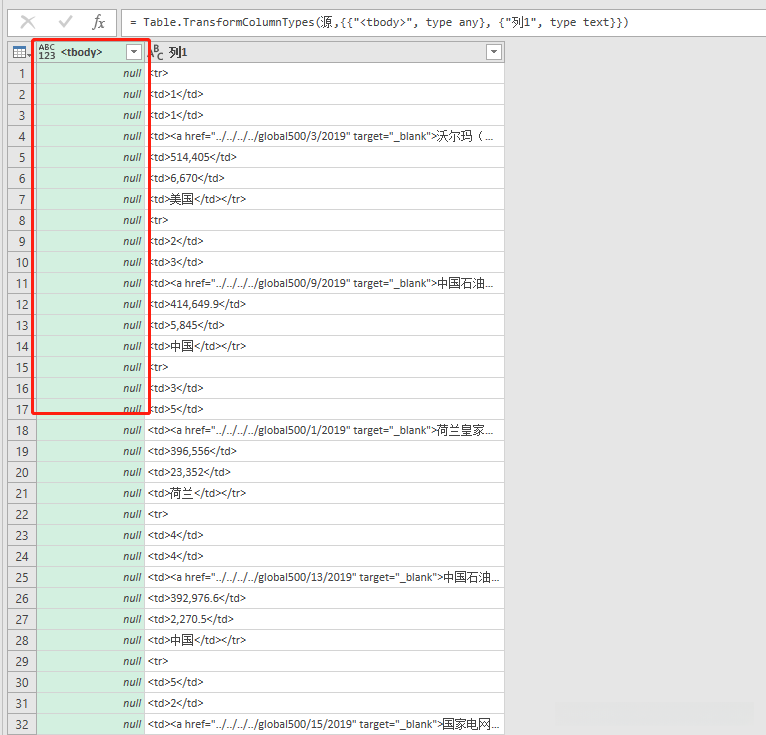Select row number 8
The width and height of the screenshot is (766, 735).
(x=22, y=220)
